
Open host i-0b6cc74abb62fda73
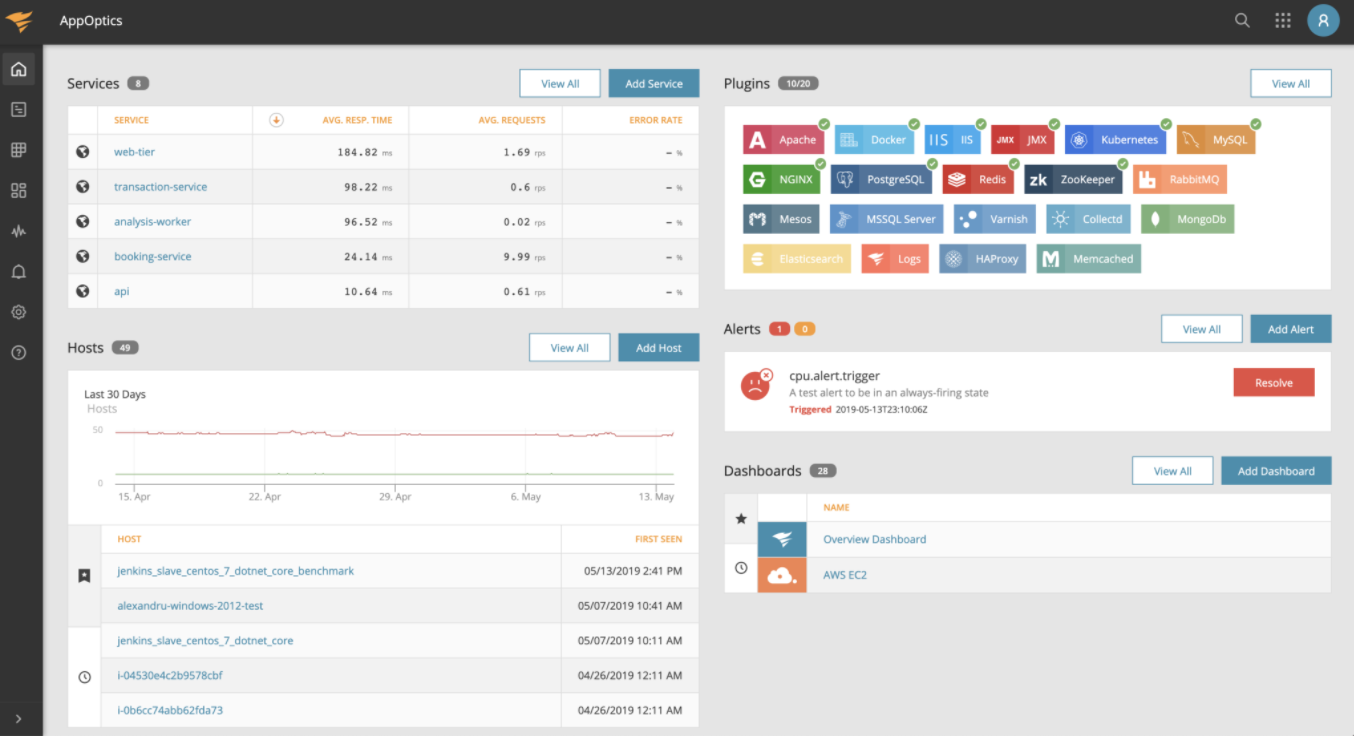170,710
